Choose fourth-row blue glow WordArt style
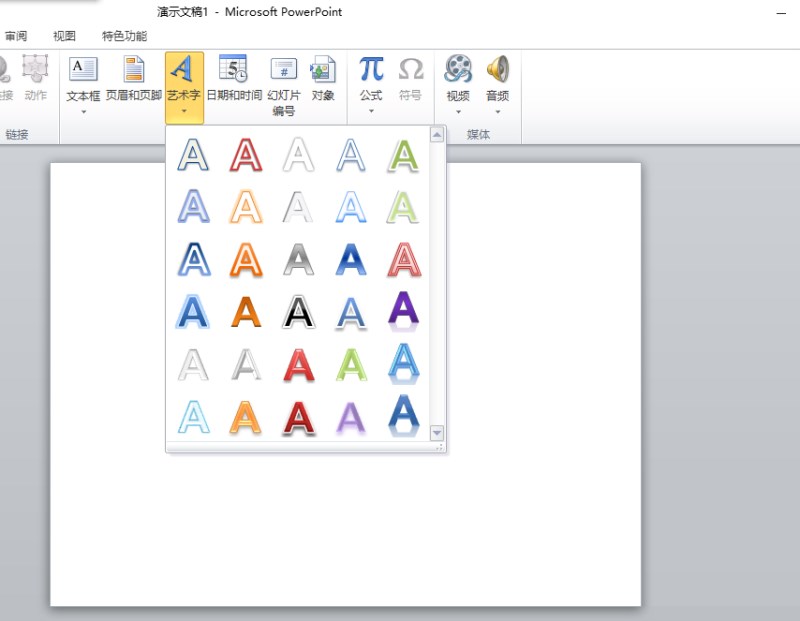This screenshot has width=800, height=621. coord(193,312)
